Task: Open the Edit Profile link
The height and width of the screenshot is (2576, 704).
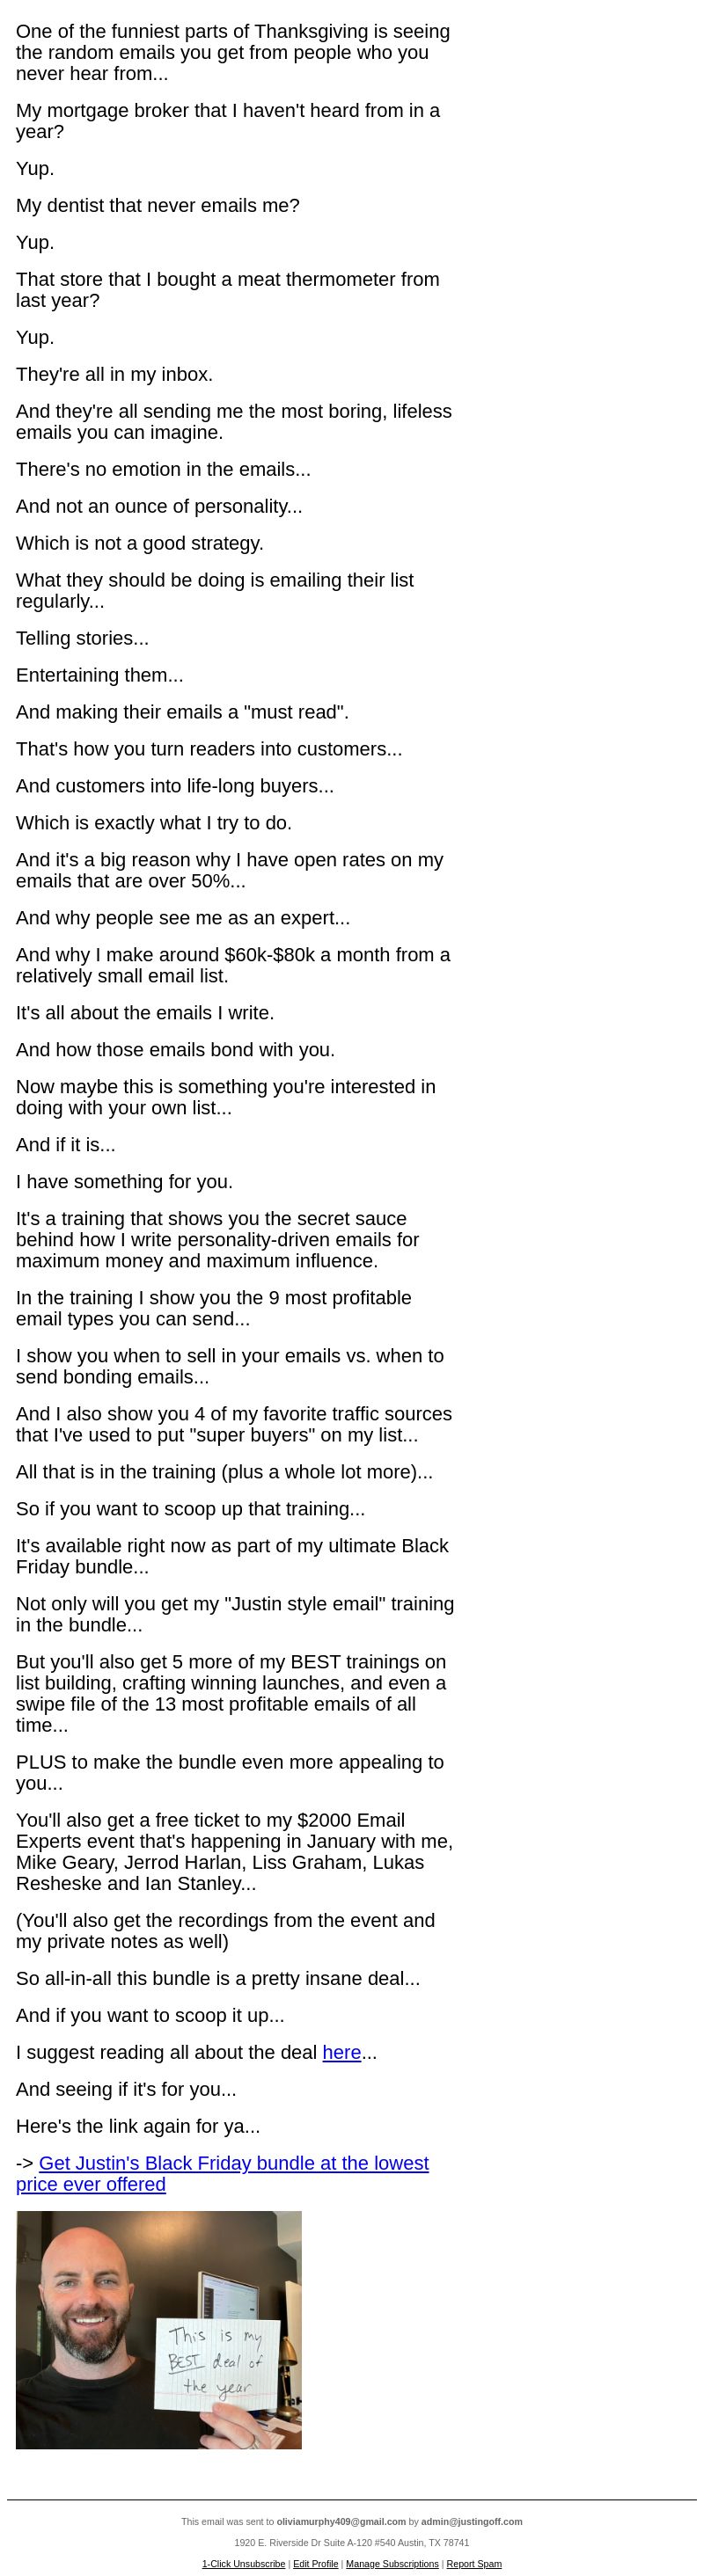Action: [315, 2563]
